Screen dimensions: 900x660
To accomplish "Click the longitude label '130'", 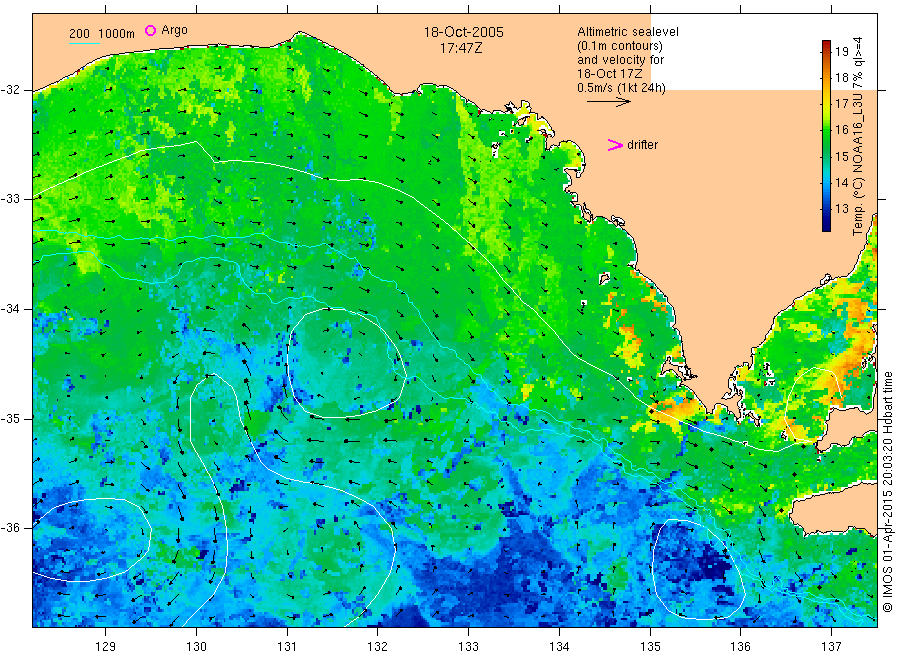I will coord(196,646).
